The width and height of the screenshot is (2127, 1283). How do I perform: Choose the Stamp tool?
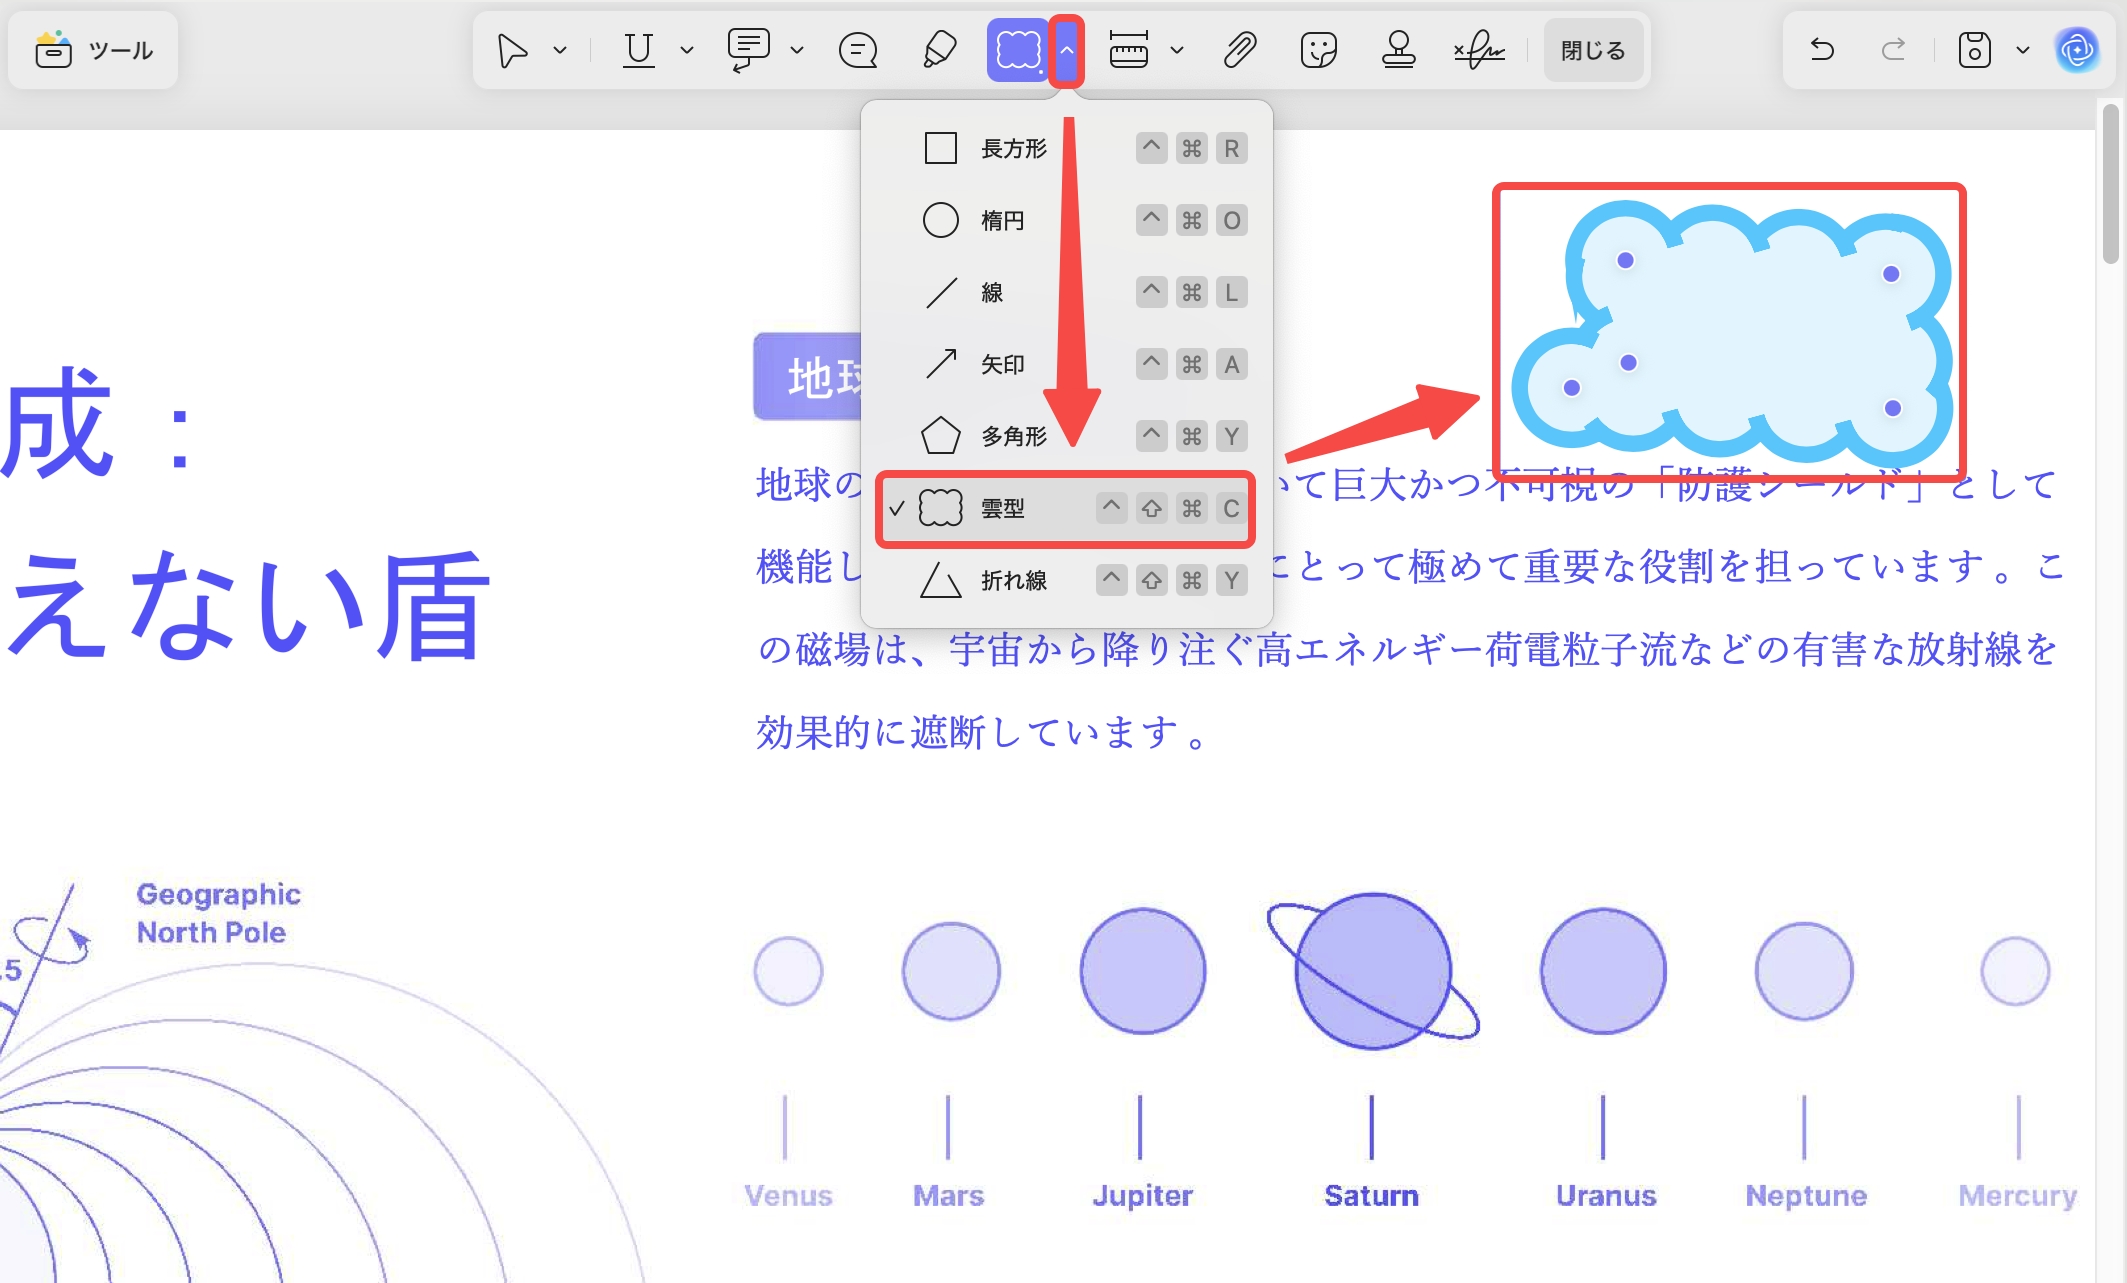(1398, 49)
